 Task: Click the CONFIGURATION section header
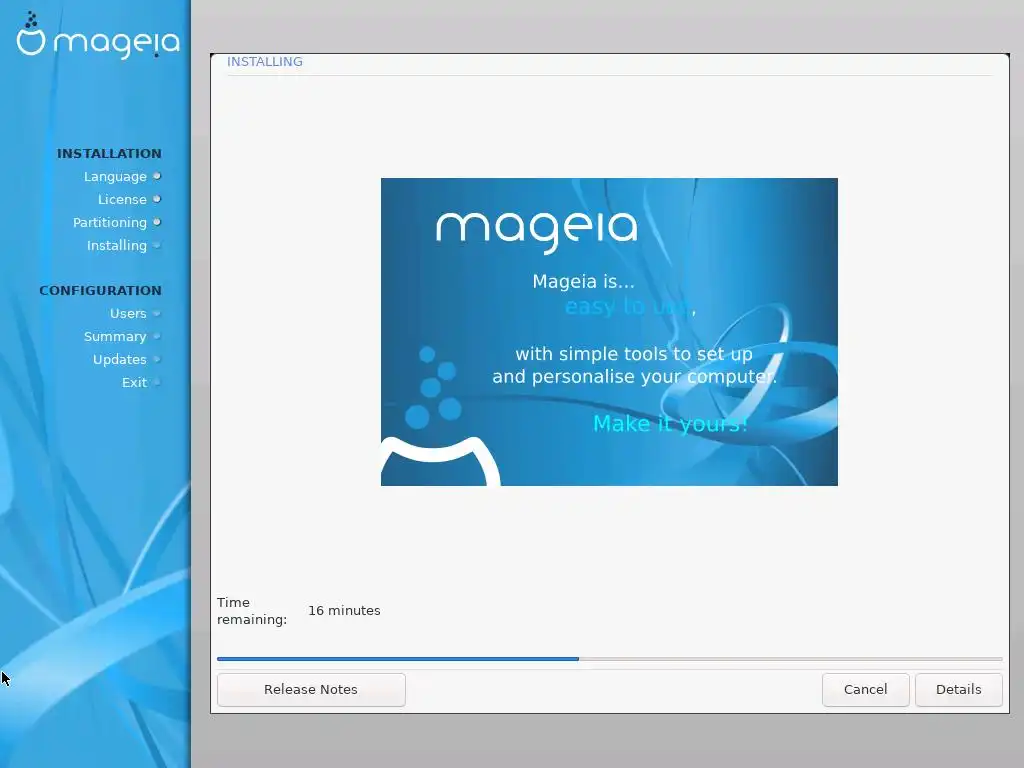click(100, 291)
